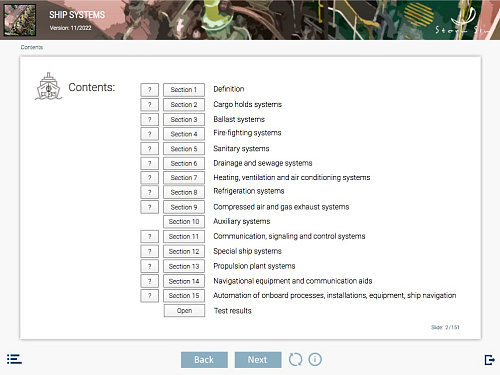The height and width of the screenshot is (375, 500).
Task: Open Section 15 button
Action: (184, 296)
